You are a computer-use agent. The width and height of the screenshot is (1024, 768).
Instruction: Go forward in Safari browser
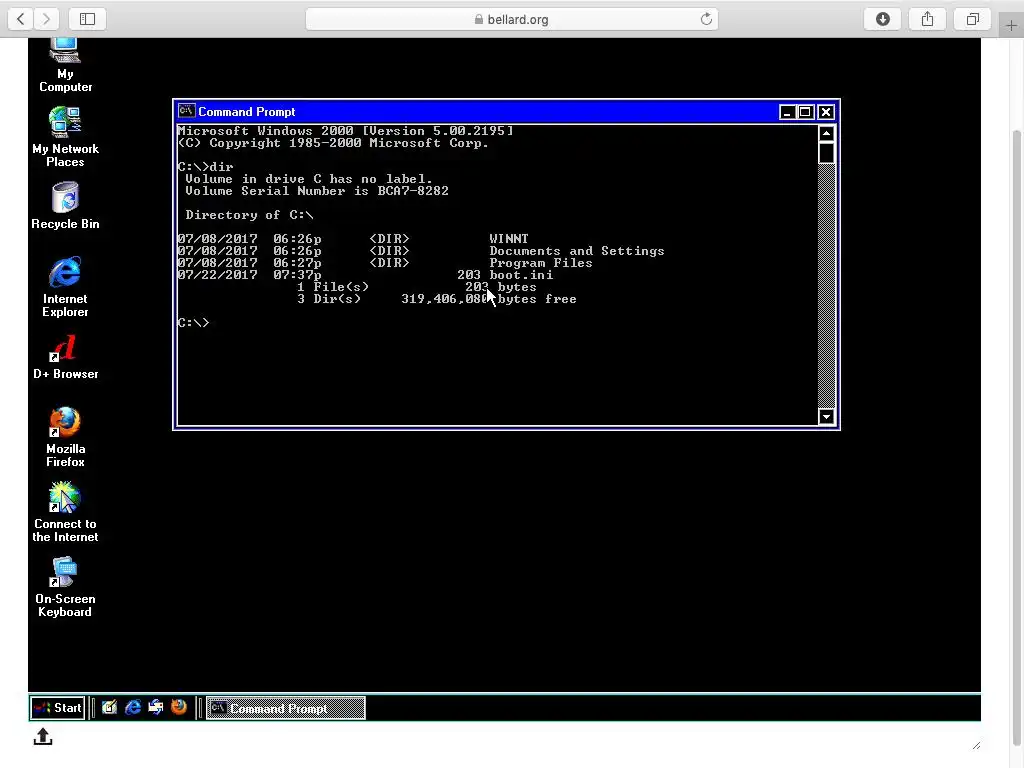(46, 19)
